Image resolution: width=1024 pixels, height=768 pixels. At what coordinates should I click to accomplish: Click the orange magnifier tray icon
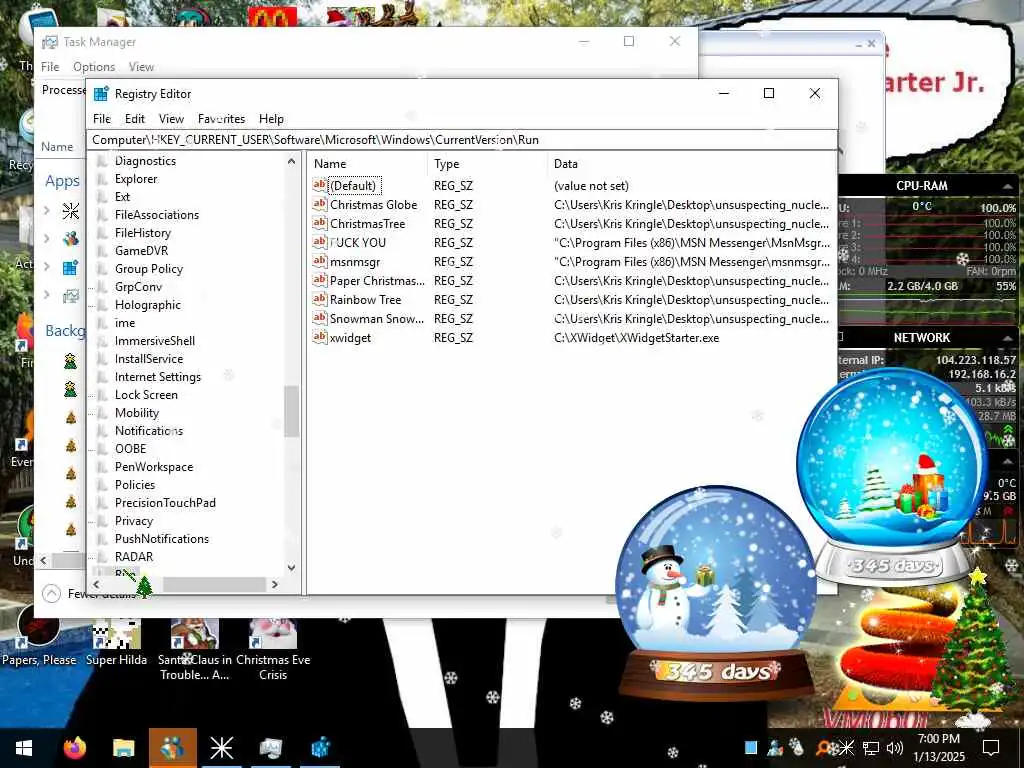click(x=822, y=748)
